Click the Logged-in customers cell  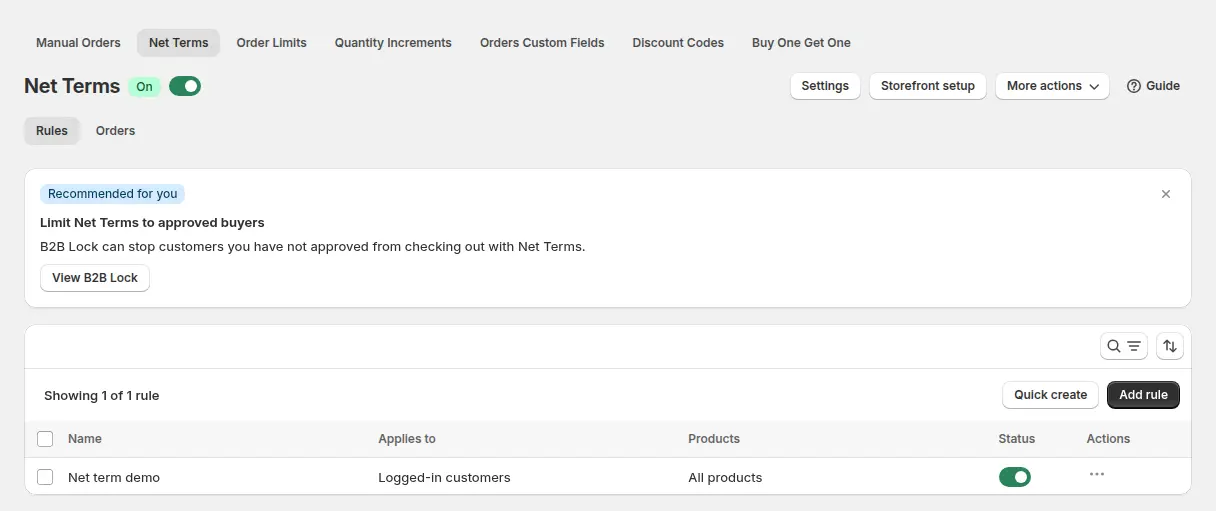(x=444, y=477)
